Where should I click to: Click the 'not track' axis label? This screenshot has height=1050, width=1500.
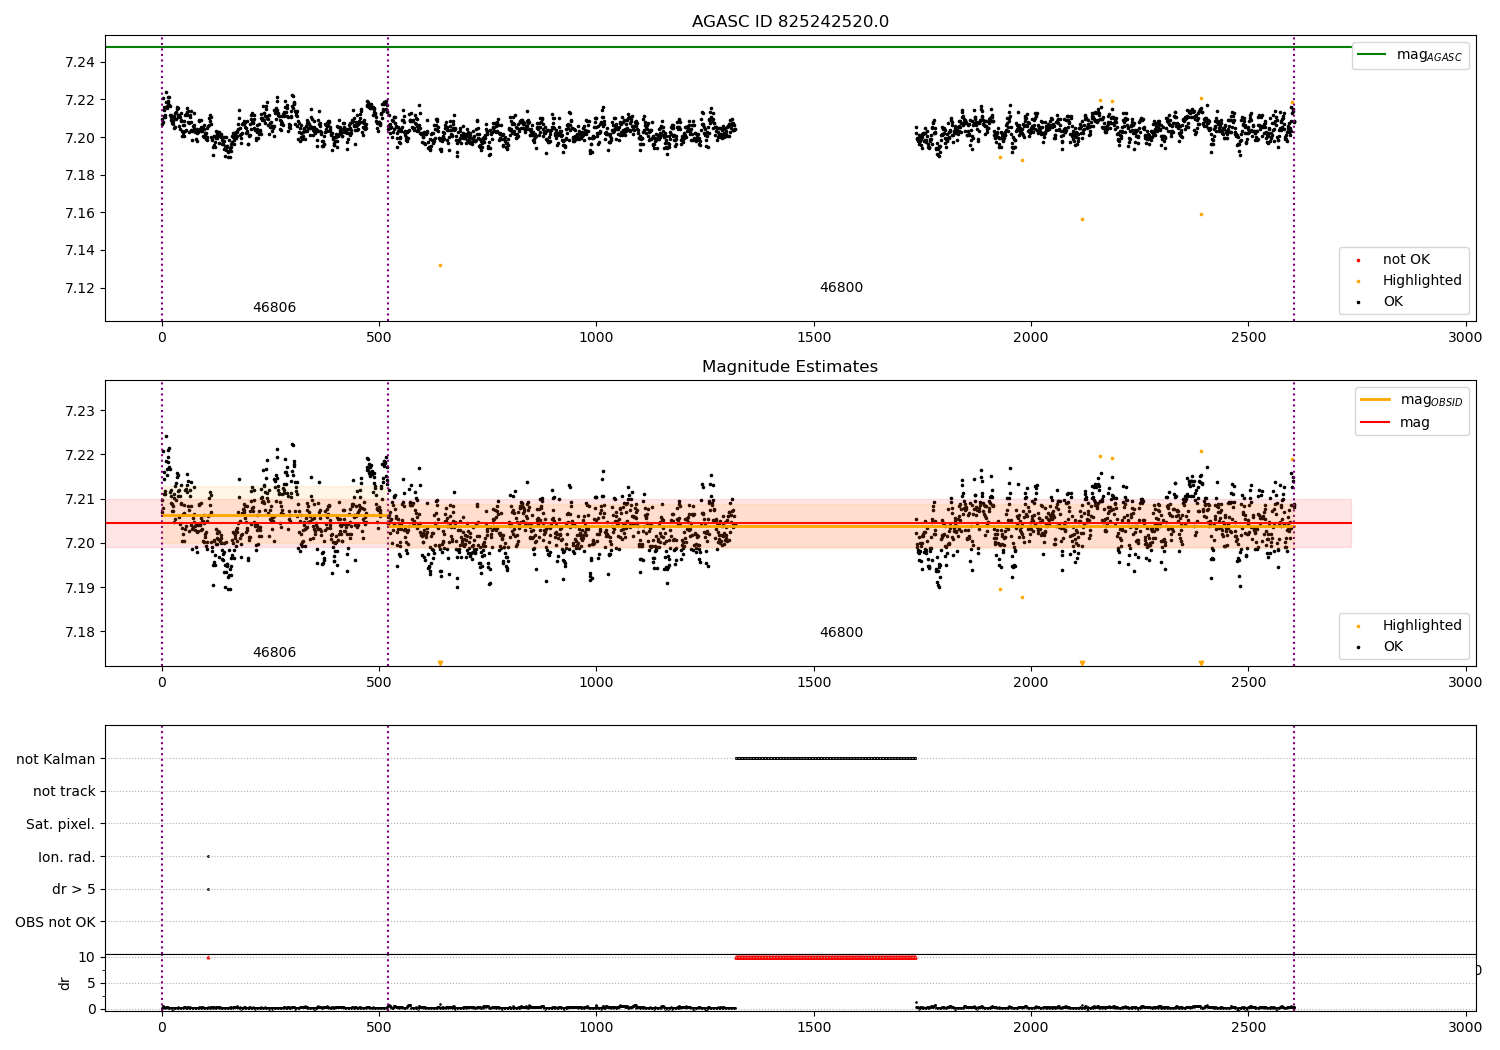[x=64, y=792]
